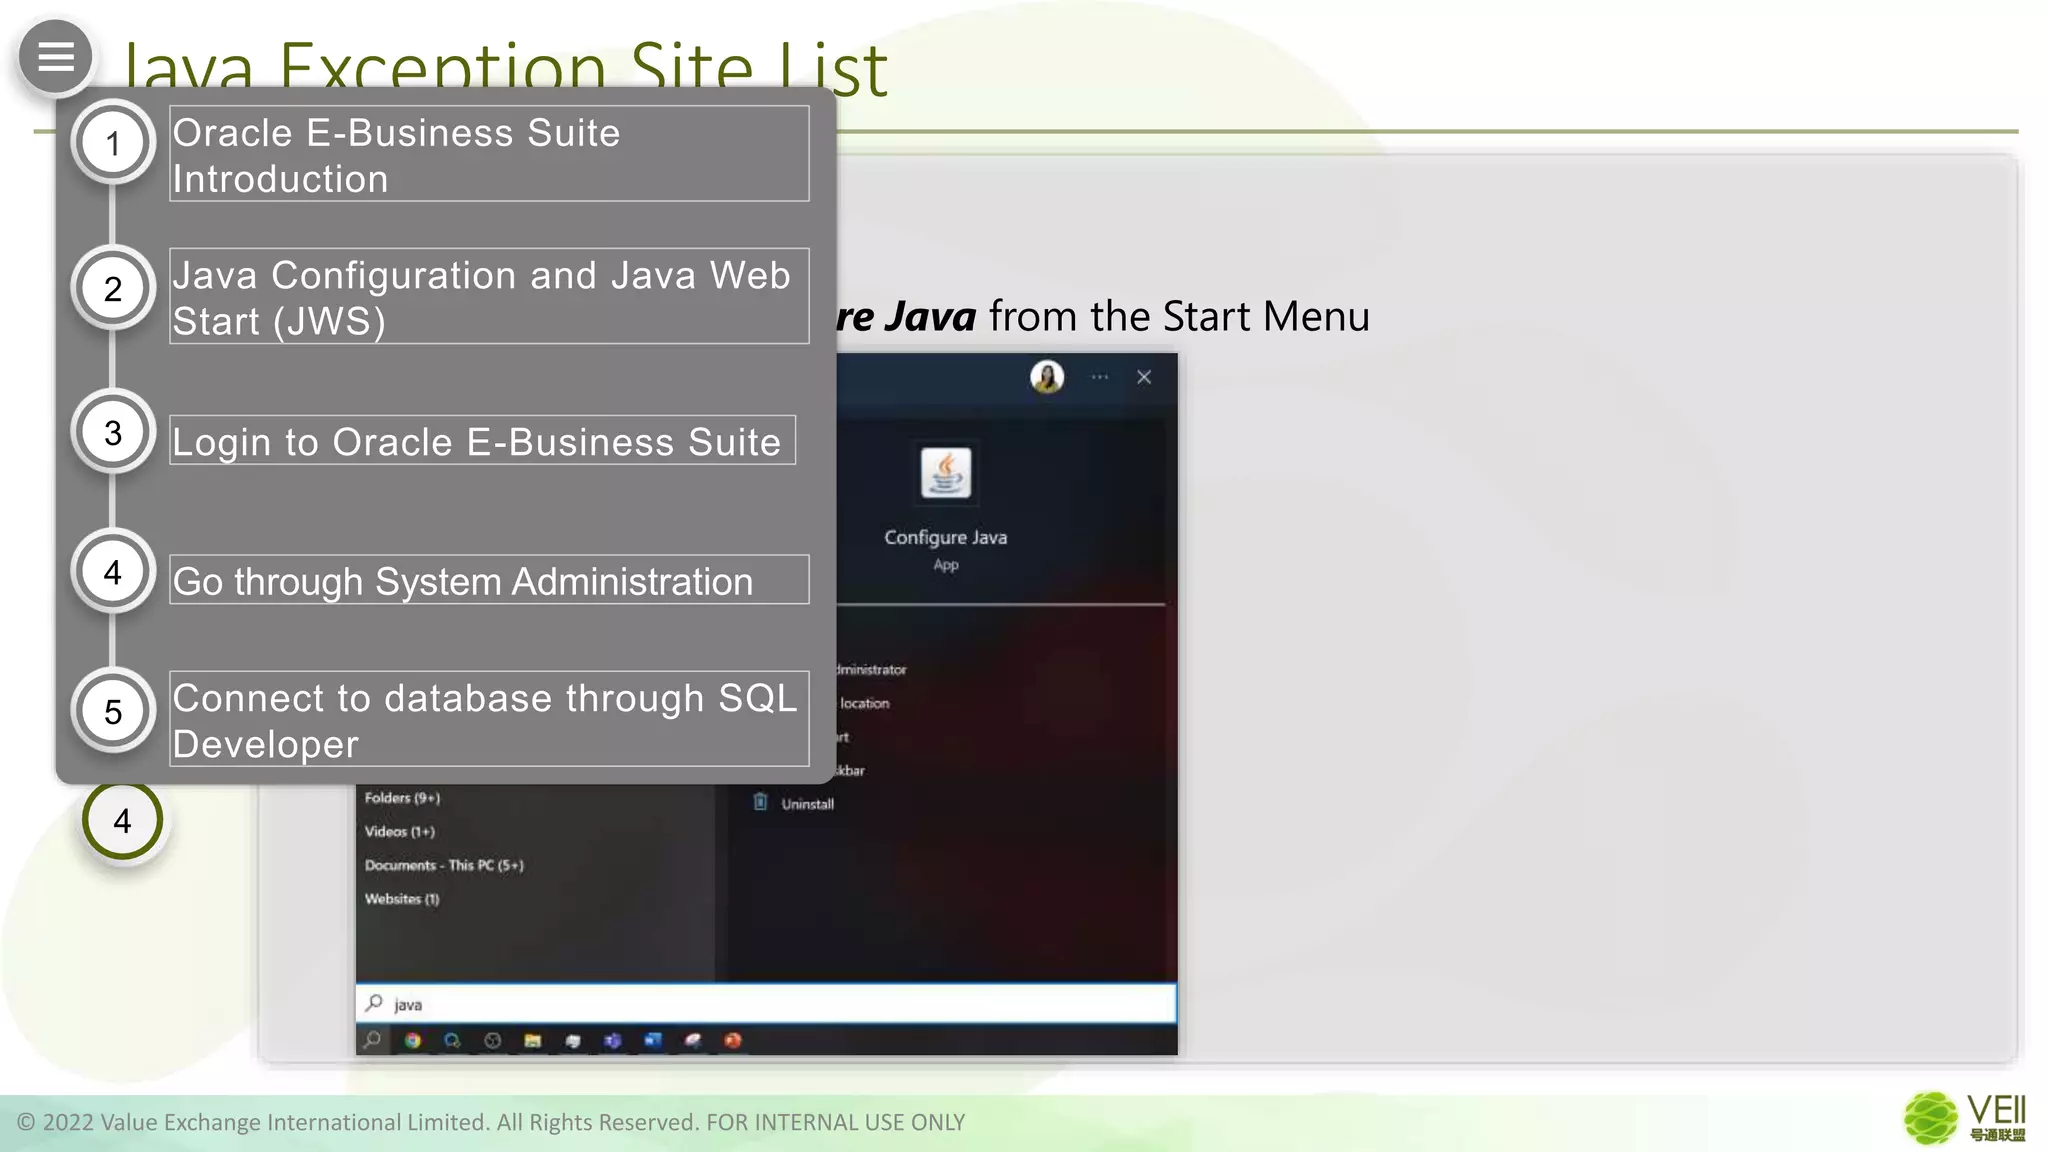
Task: Click magnifier icon inside search box
Action: (x=374, y=1002)
